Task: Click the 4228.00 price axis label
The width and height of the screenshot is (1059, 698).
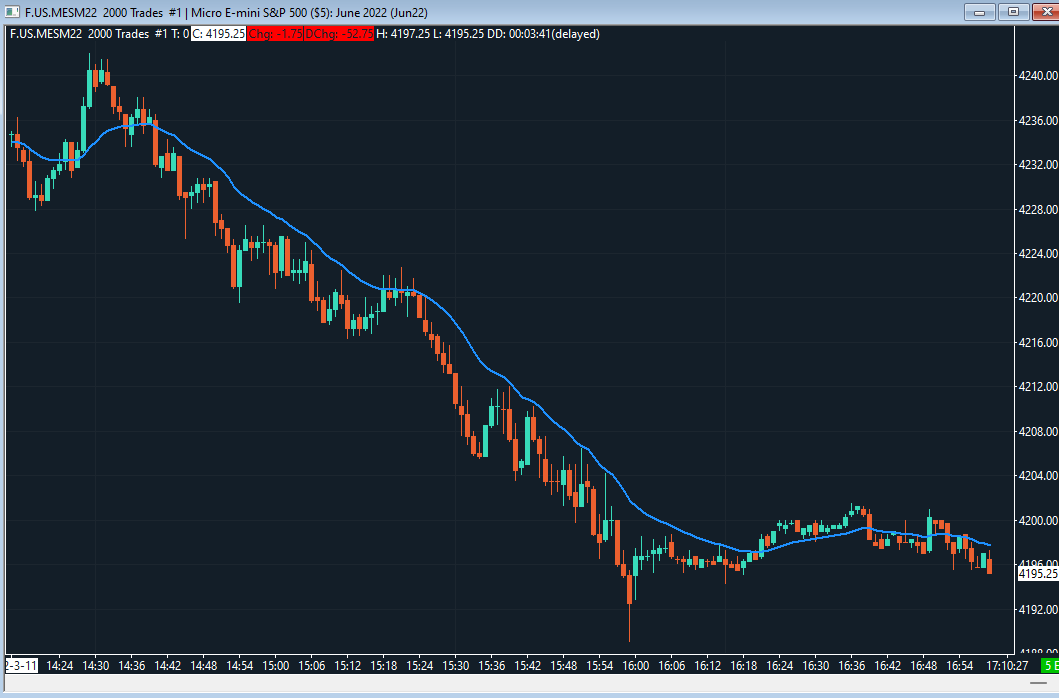Action: click(1037, 209)
